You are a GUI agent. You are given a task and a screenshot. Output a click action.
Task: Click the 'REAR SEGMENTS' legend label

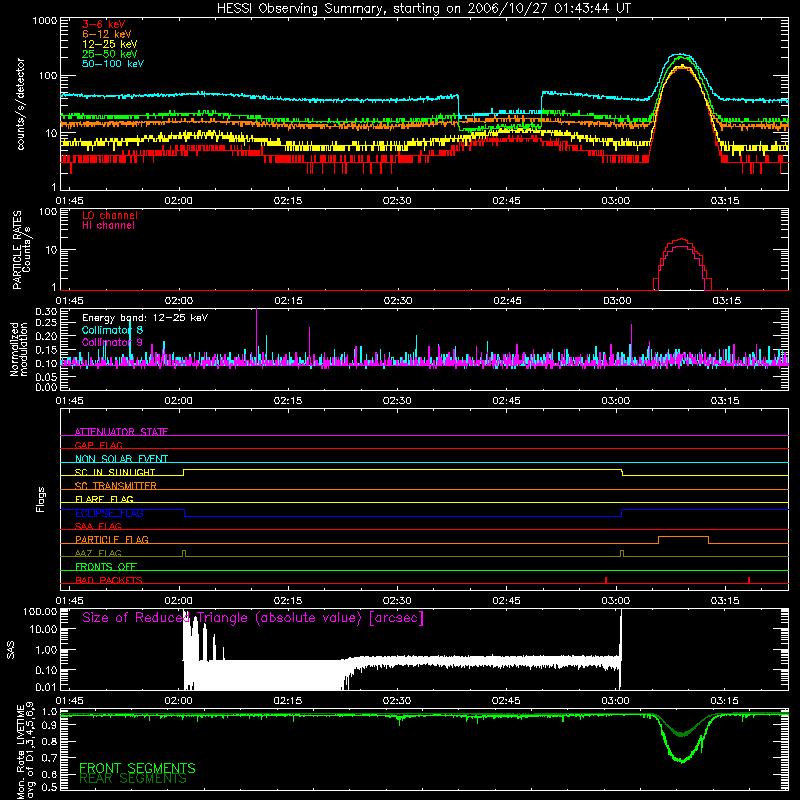pyautogui.click(x=133, y=779)
